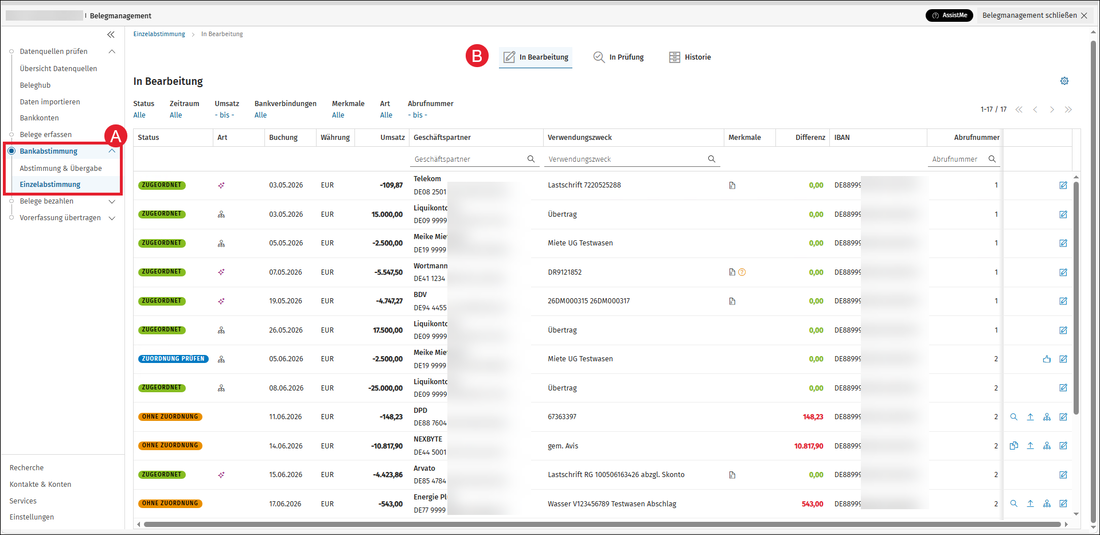Open edit icon in the Telekom row
The image size is (1100, 535).
click(x=1063, y=185)
